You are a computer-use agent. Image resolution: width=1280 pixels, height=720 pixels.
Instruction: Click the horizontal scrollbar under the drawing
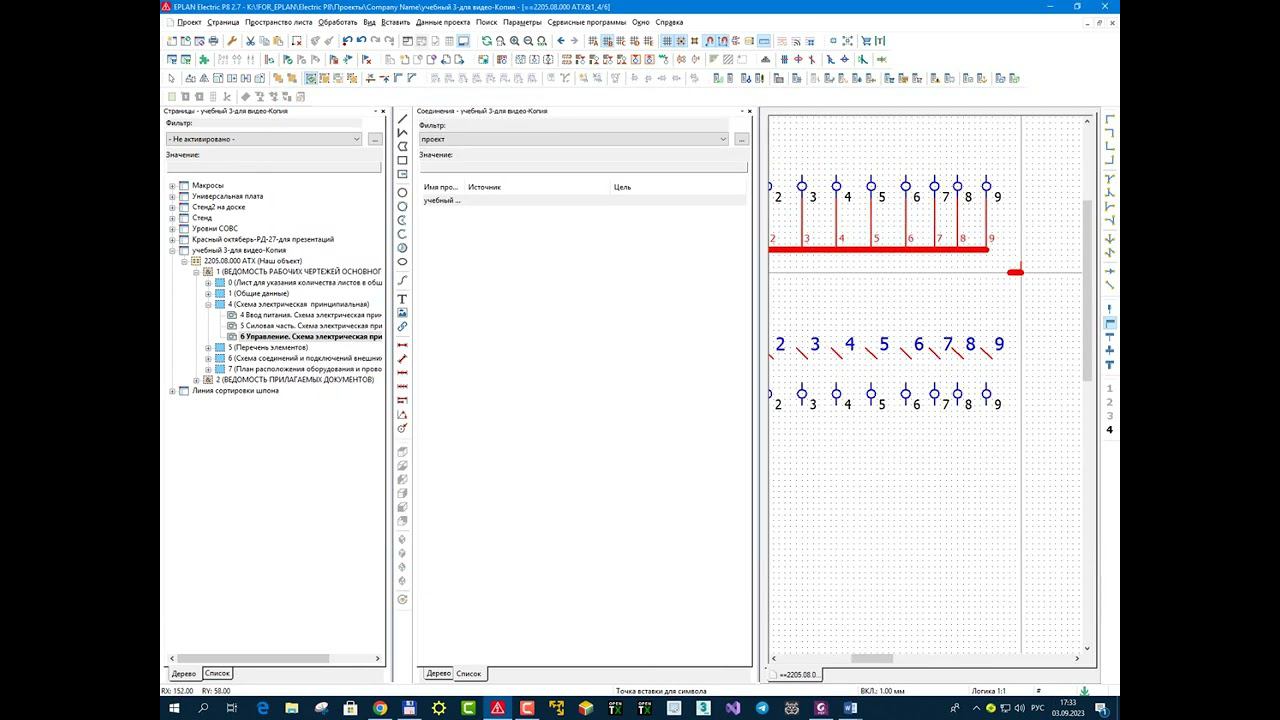click(870, 658)
